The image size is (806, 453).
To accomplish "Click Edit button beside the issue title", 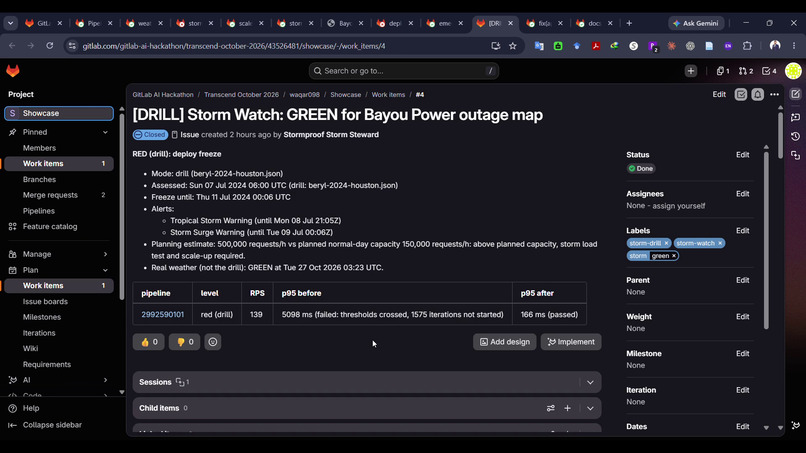I will pyautogui.click(x=719, y=95).
